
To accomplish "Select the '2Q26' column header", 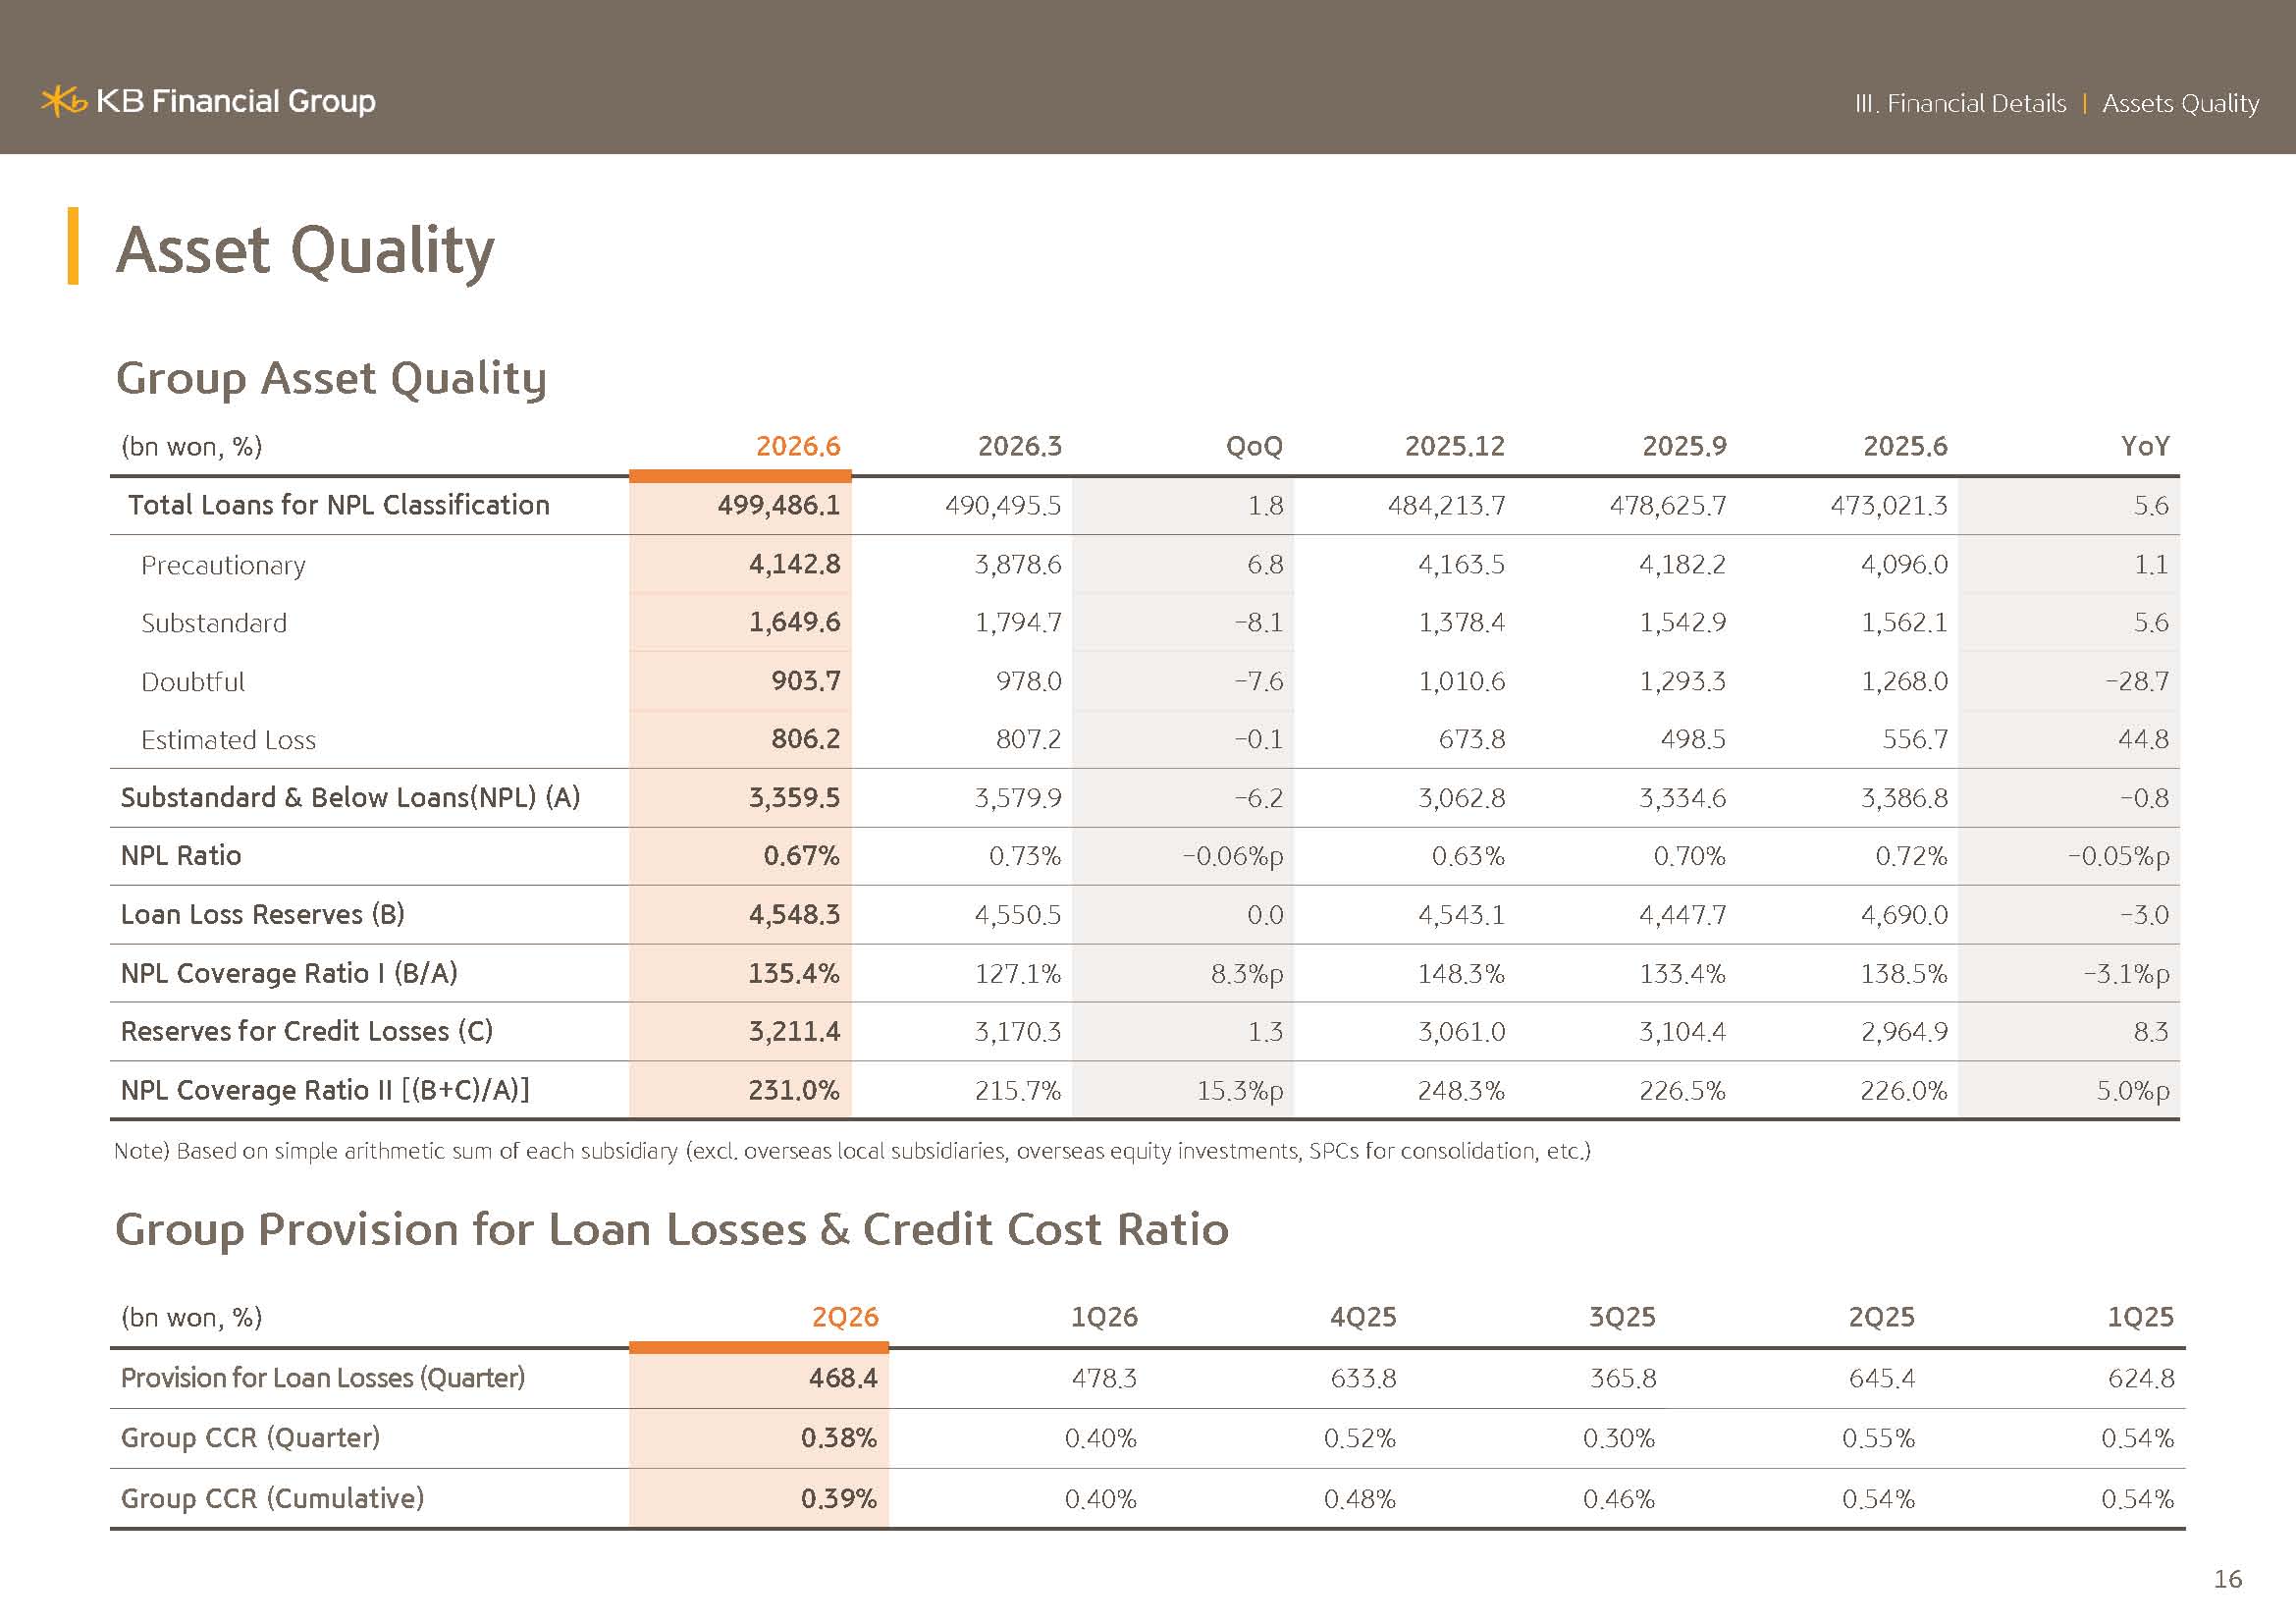I will click(x=845, y=1317).
